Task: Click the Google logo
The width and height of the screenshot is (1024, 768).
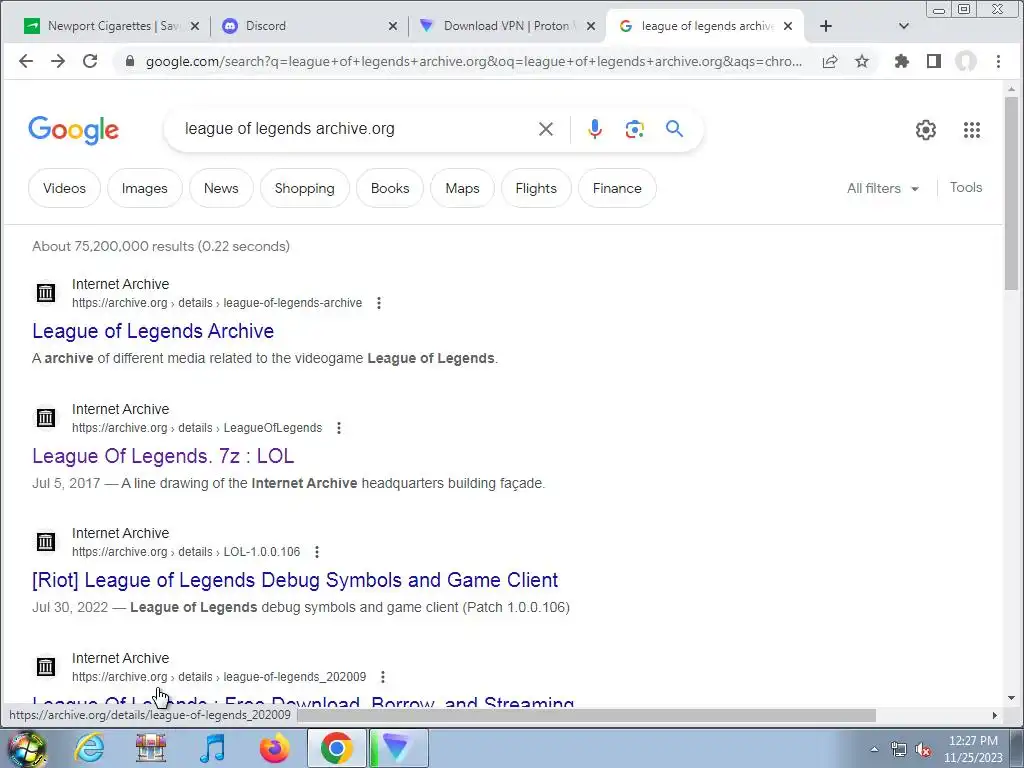Action: pyautogui.click(x=74, y=130)
